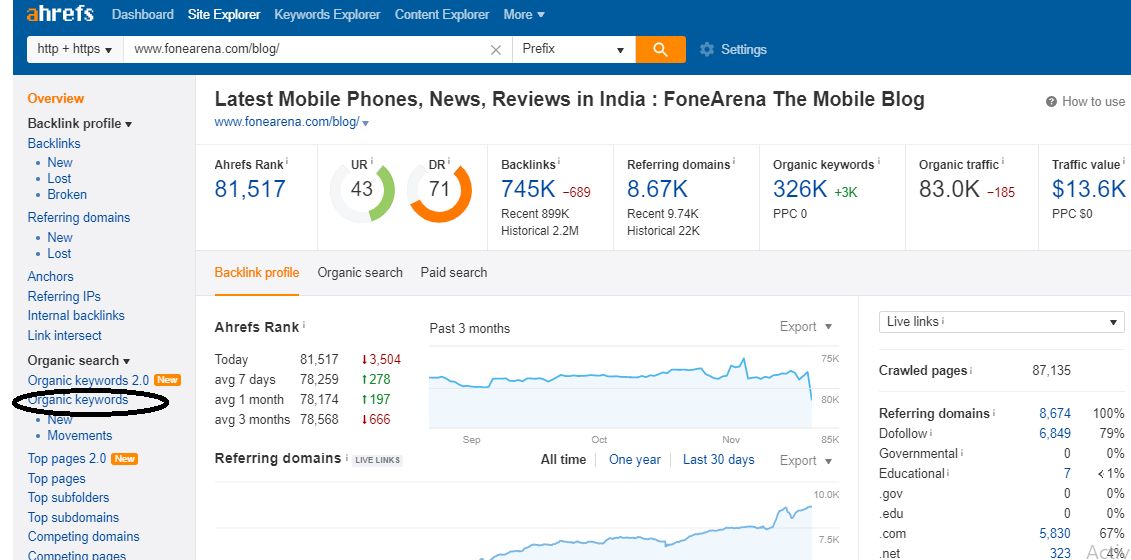Open Referring IPs report

64,297
